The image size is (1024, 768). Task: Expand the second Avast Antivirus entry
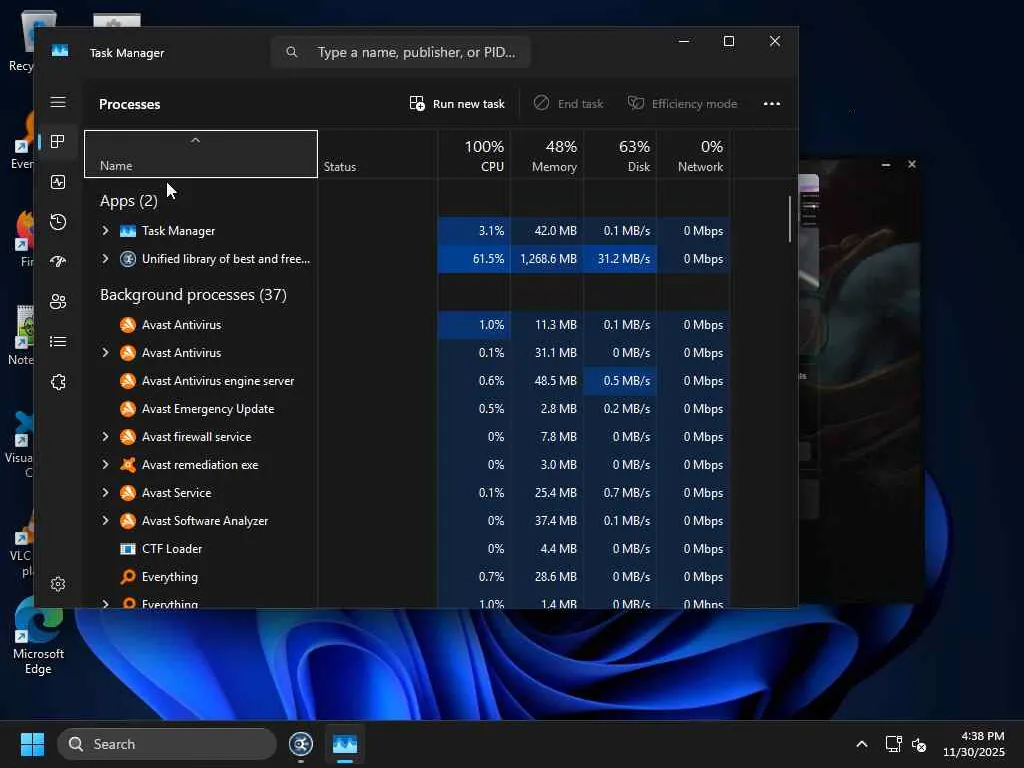pyautogui.click(x=105, y=353)
